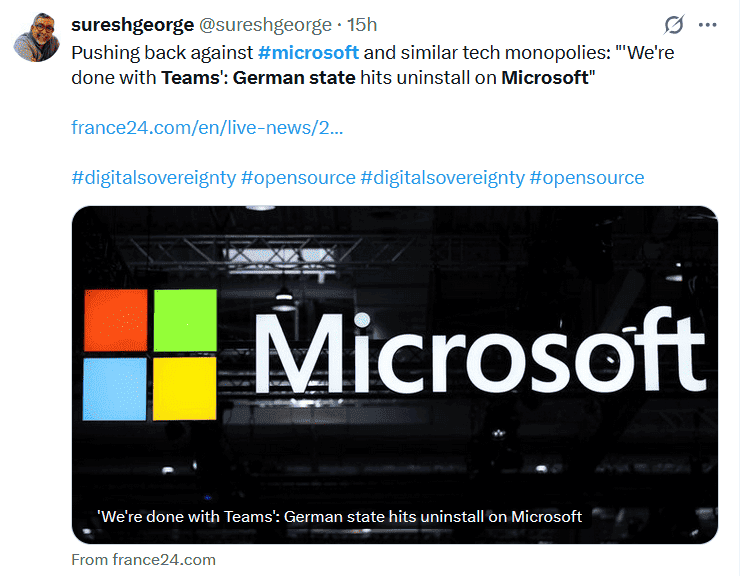
Task: Click the tweet text starting 'Pushing back against'
Action: click(160, 51)
